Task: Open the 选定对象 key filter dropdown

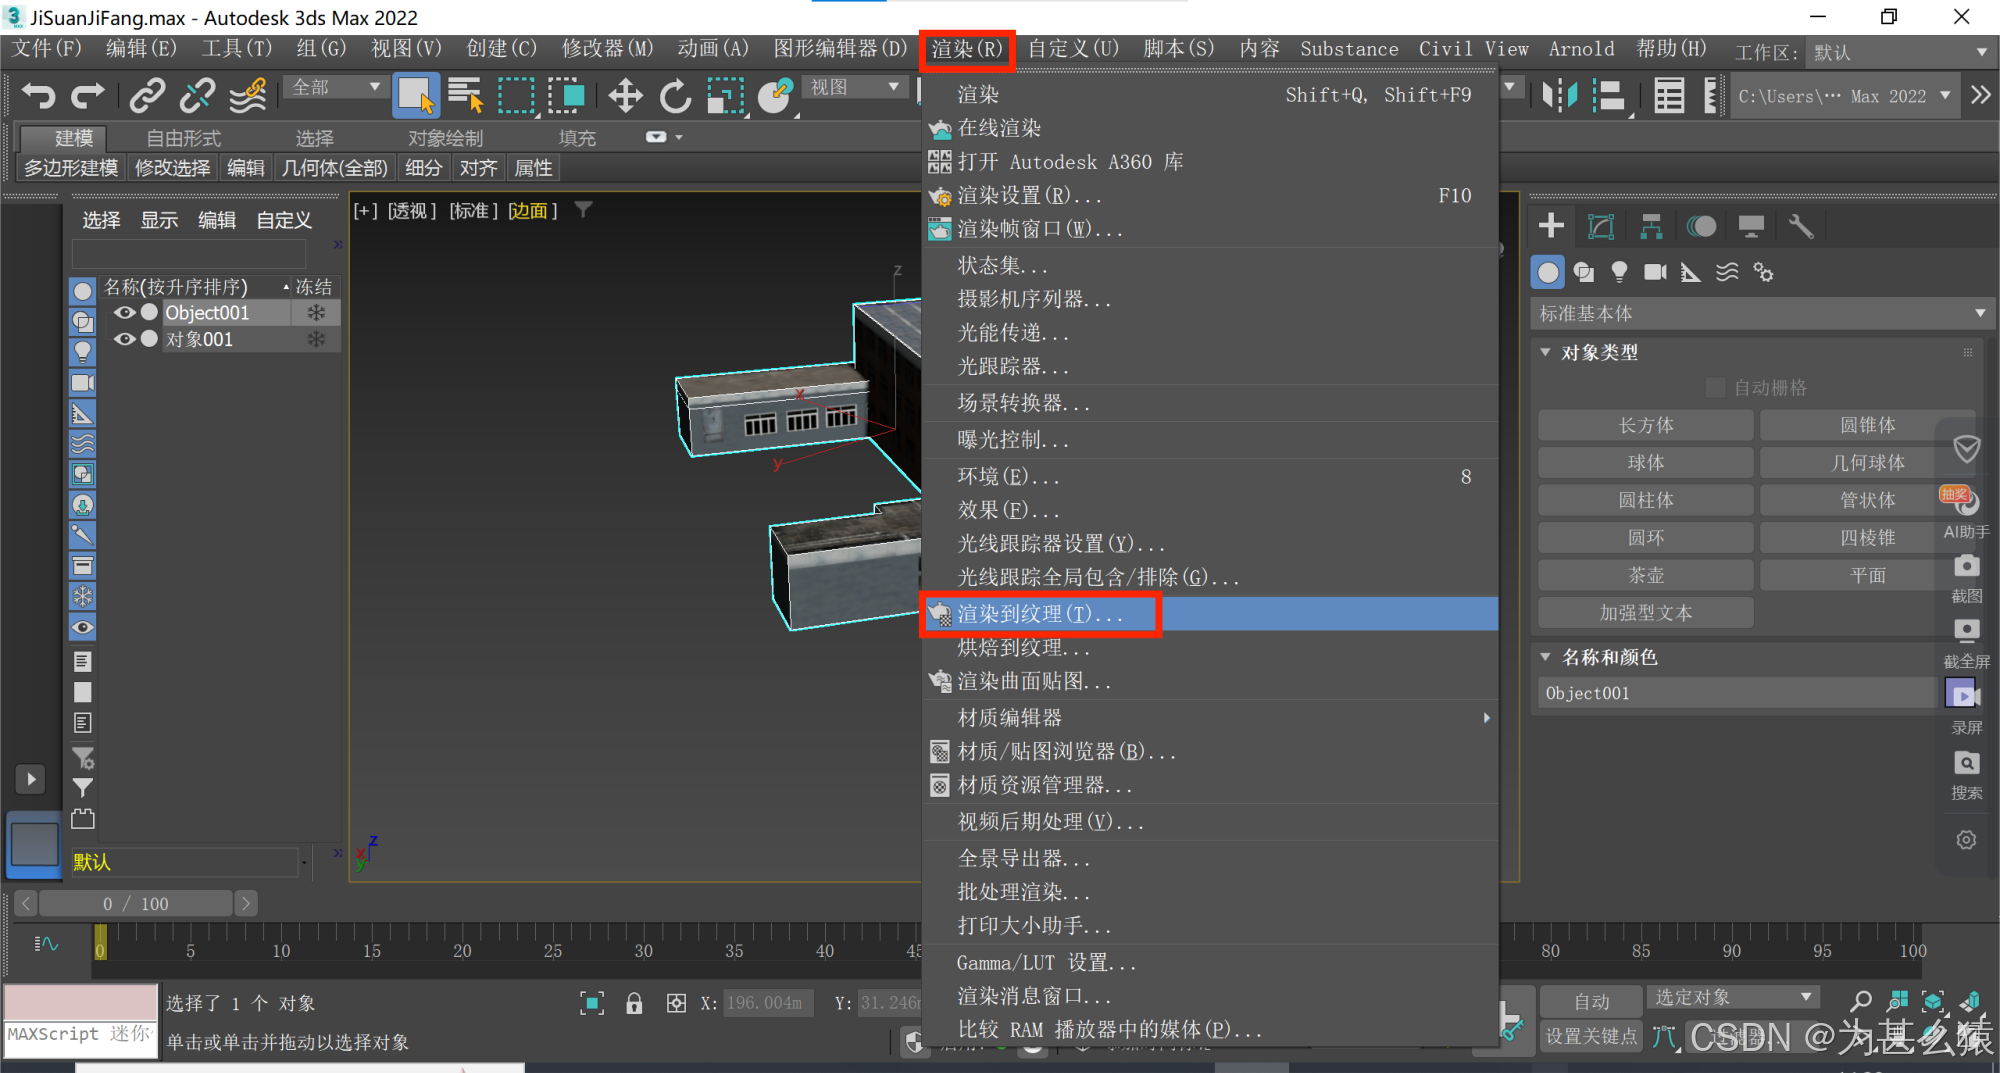Action: click(x=1732, y=997)
